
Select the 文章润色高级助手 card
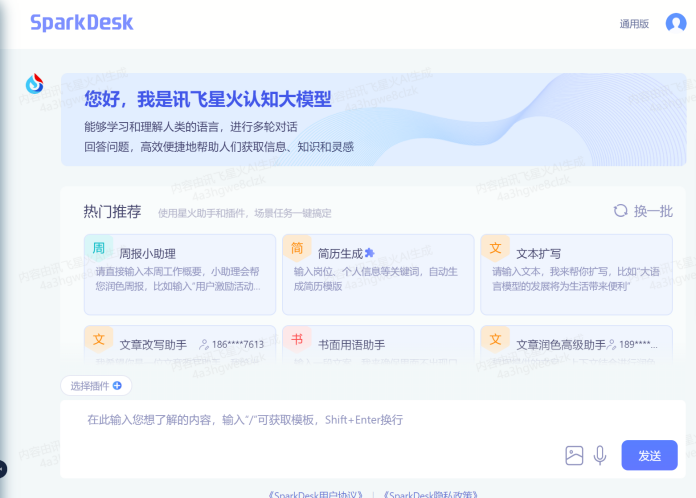[576, 344]
